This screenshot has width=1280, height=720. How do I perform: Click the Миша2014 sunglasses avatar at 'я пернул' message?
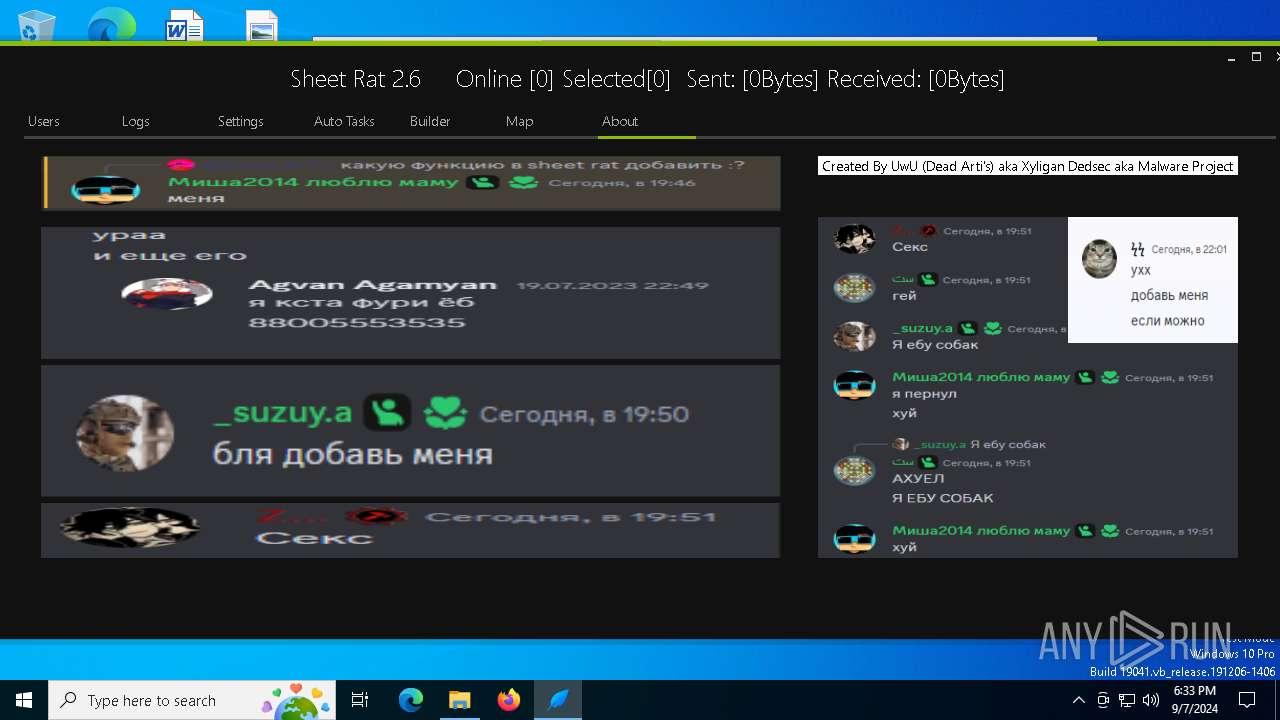(854, 386)
